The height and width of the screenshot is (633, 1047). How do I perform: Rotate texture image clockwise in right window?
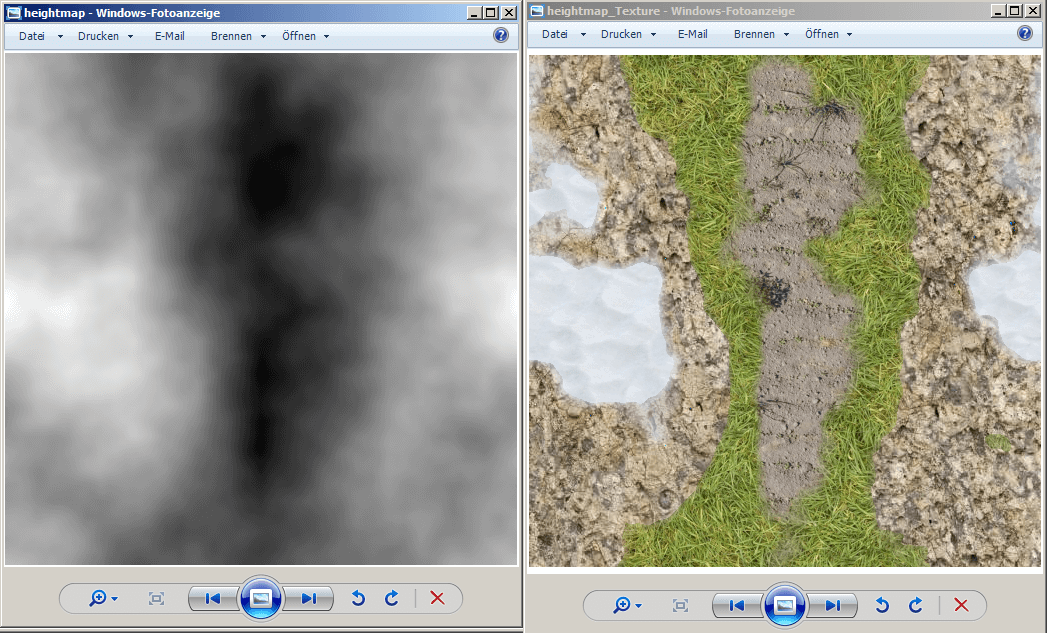[916, 605]
